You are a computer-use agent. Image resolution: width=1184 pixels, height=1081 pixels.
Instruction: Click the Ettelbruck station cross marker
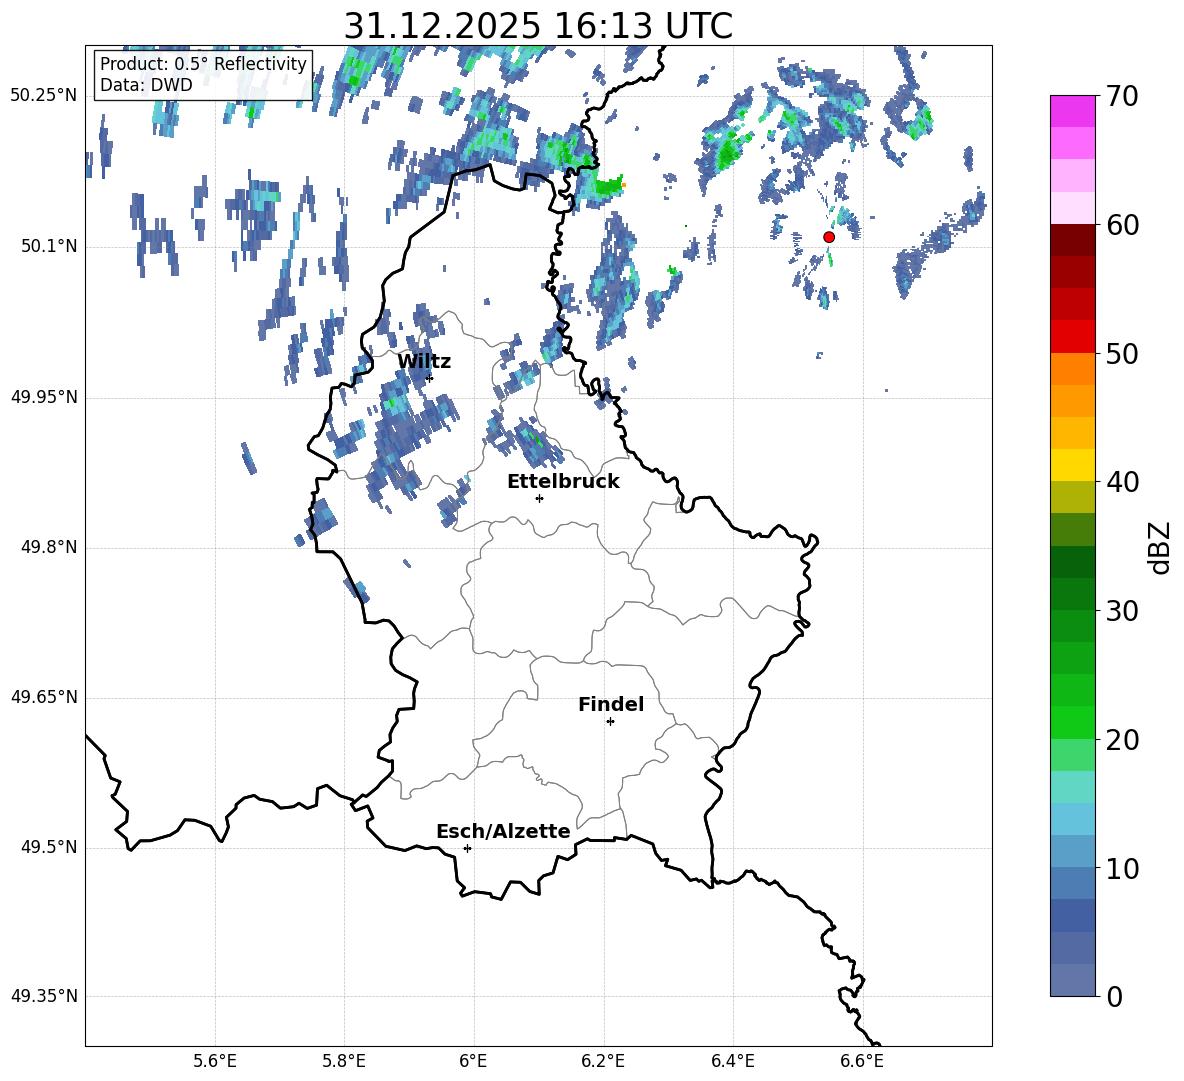coord(539,498)
